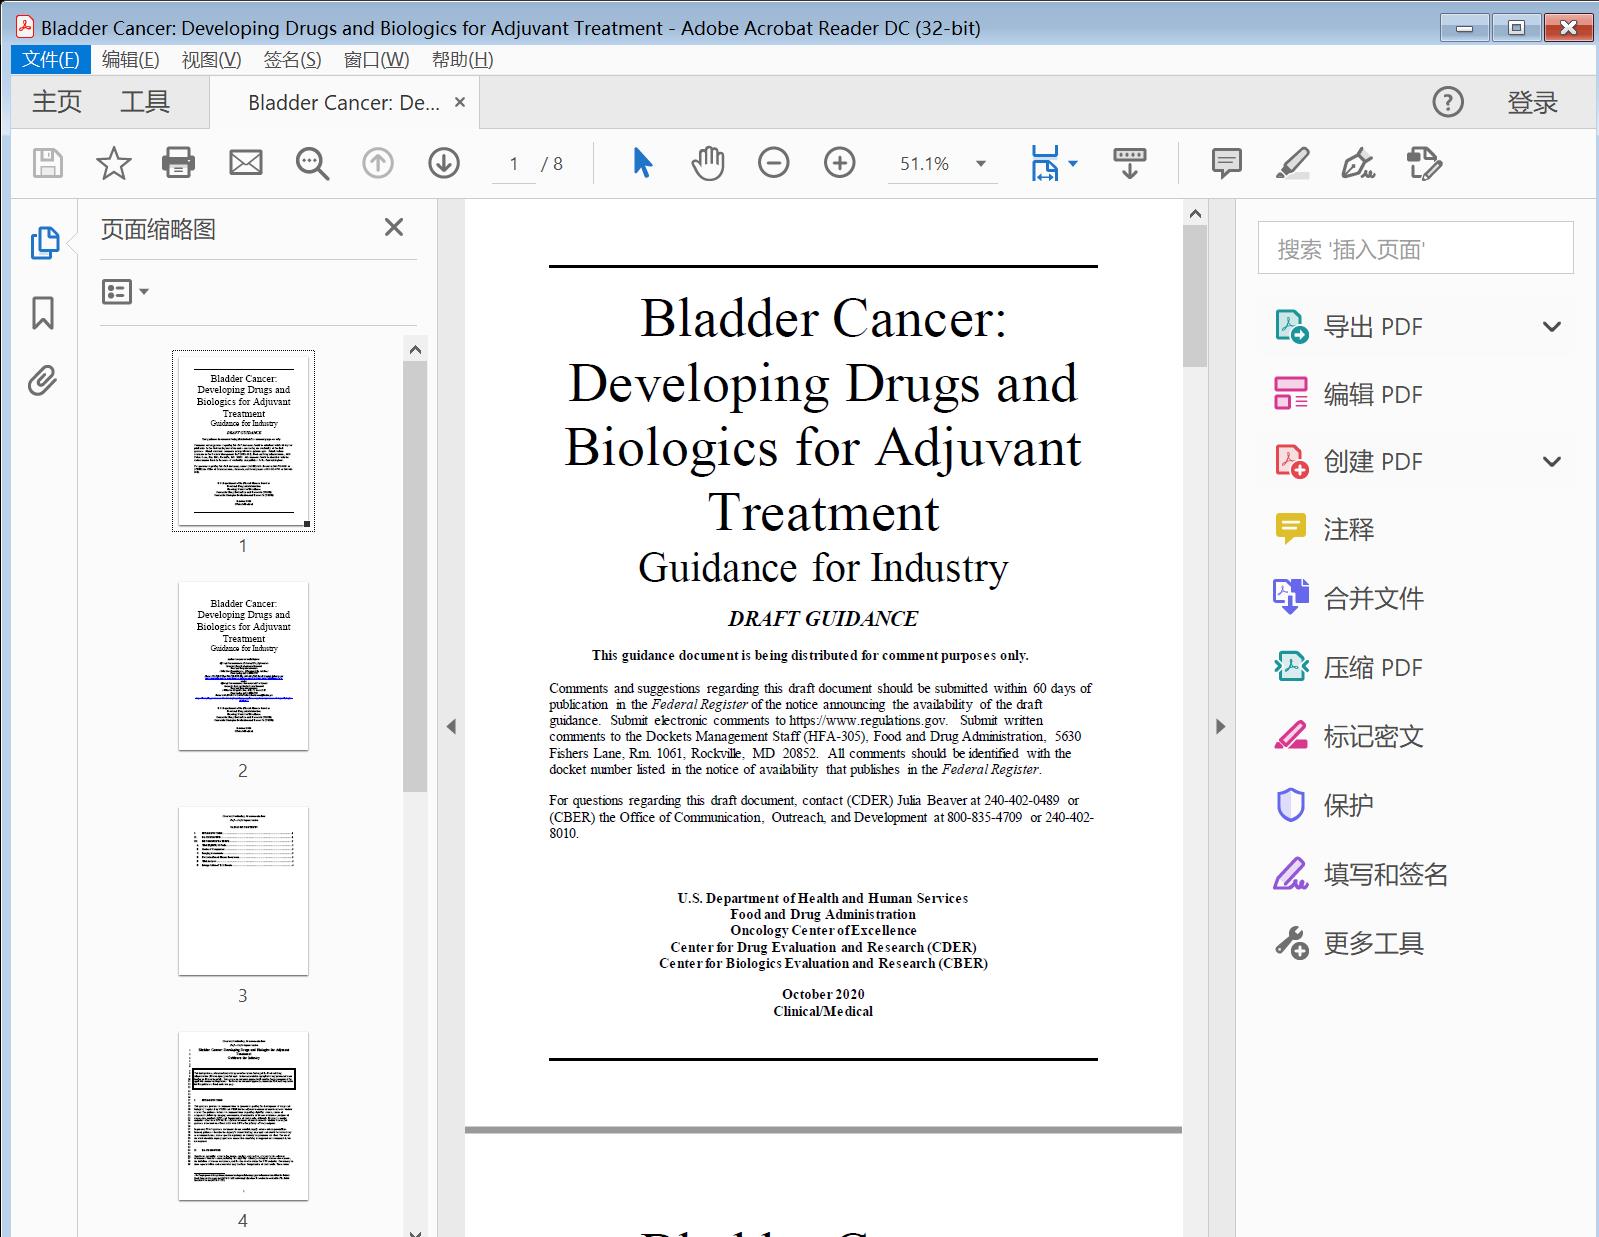Select page 3 thumbnail

click(243, 891)
